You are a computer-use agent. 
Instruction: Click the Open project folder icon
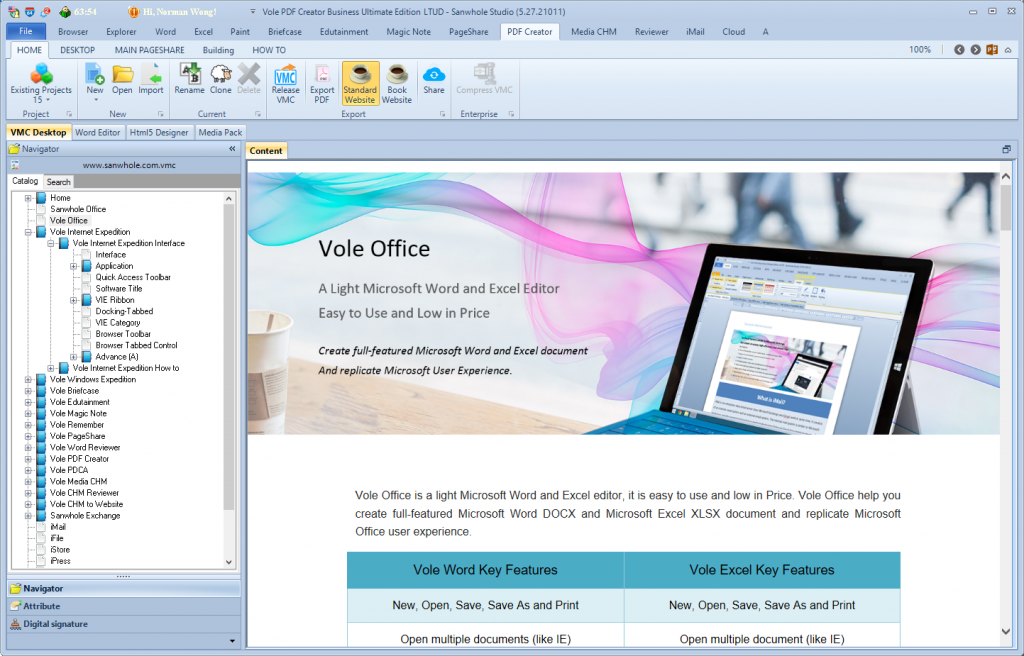122,79
